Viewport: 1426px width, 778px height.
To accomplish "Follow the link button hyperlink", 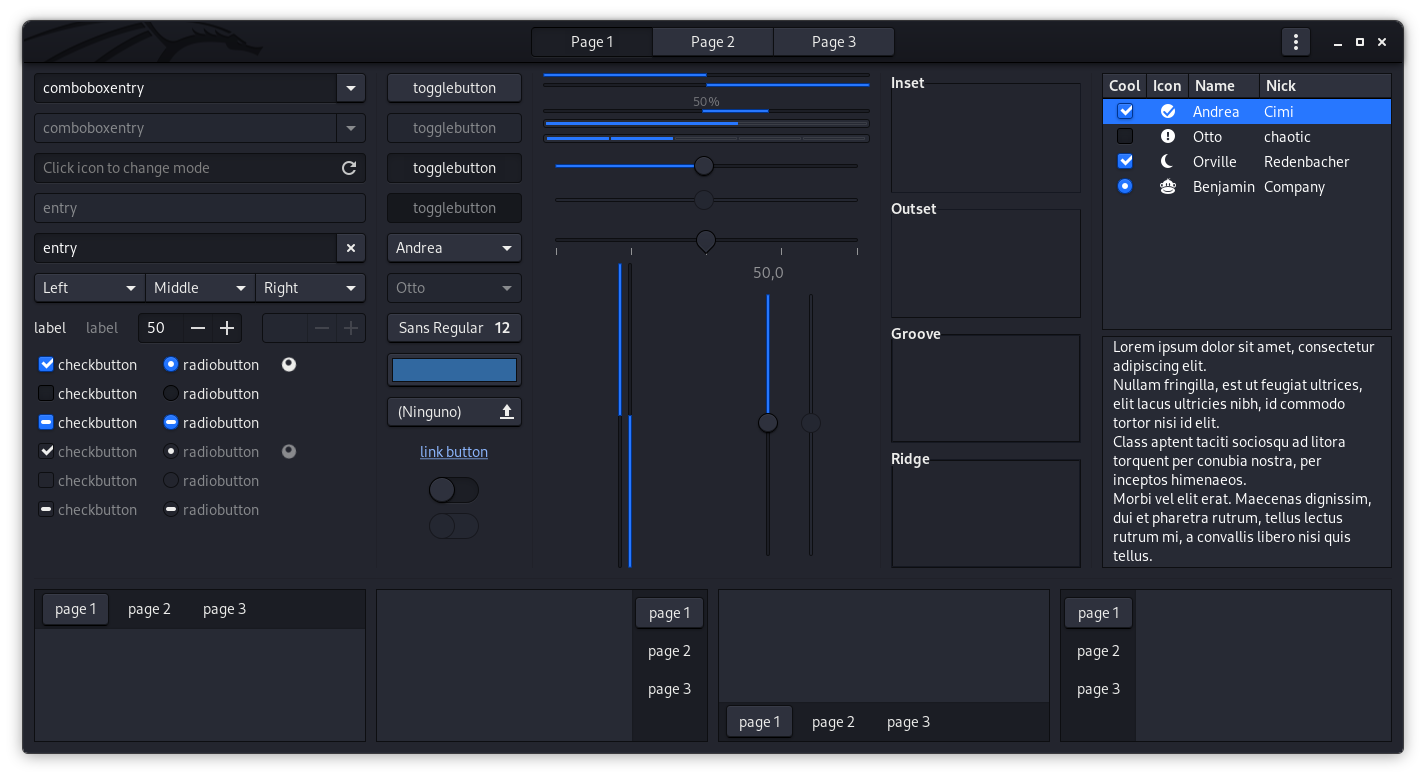I will coord(454,452).
